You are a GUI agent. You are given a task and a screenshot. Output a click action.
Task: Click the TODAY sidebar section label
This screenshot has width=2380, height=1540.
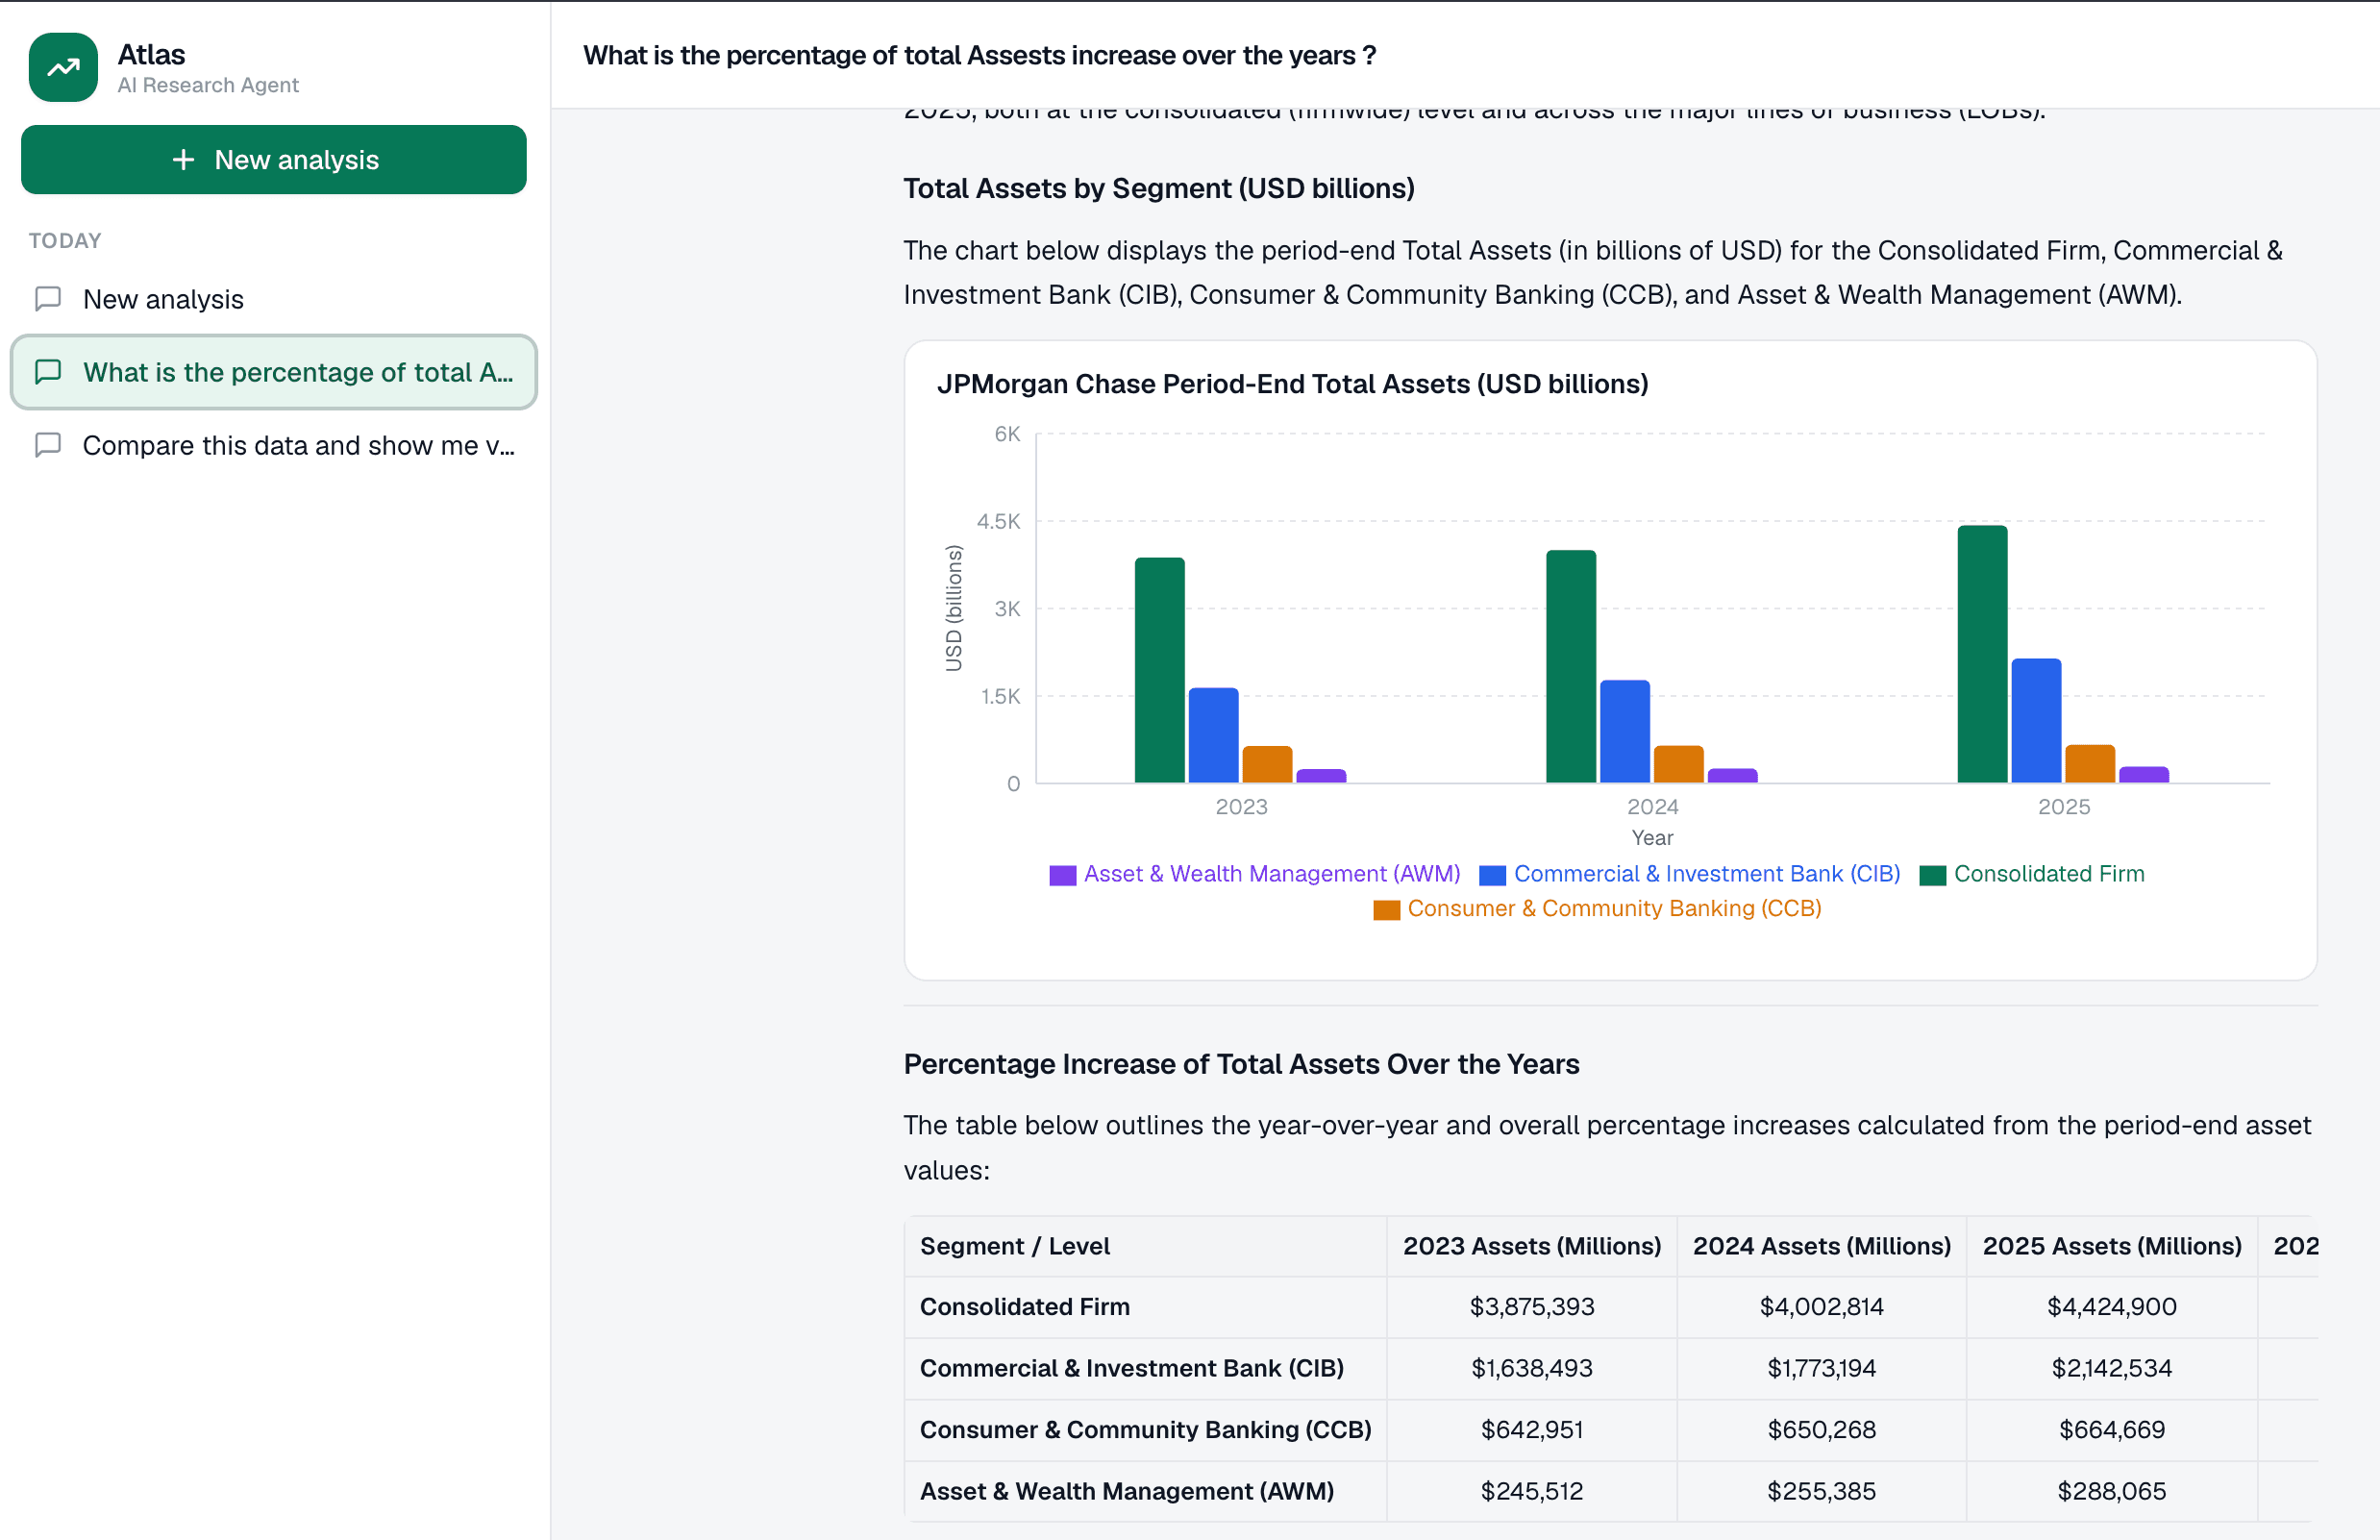(x=65, y=241)
